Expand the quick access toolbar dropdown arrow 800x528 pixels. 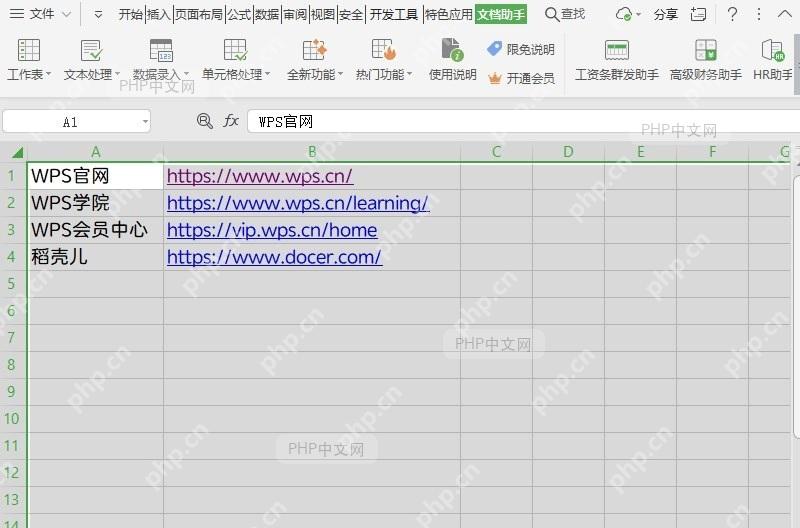(98, 15)
